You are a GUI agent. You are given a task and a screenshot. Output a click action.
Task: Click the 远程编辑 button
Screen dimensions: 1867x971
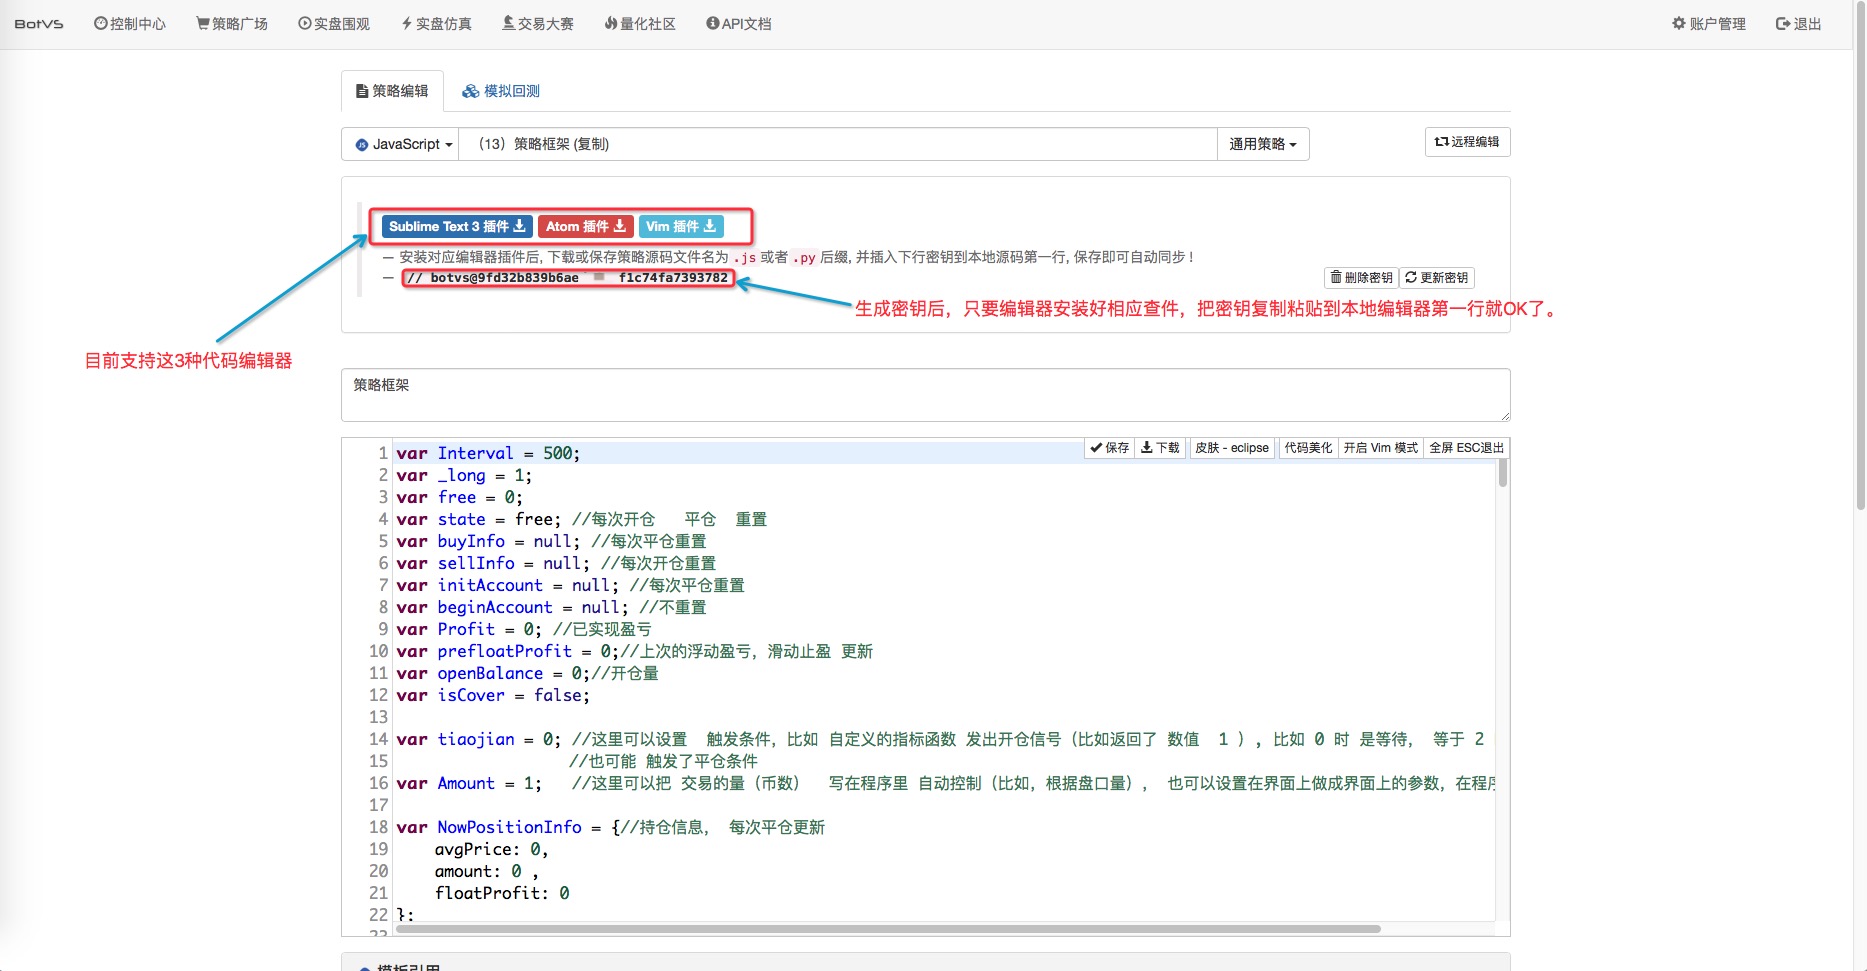coord(1467,142)
